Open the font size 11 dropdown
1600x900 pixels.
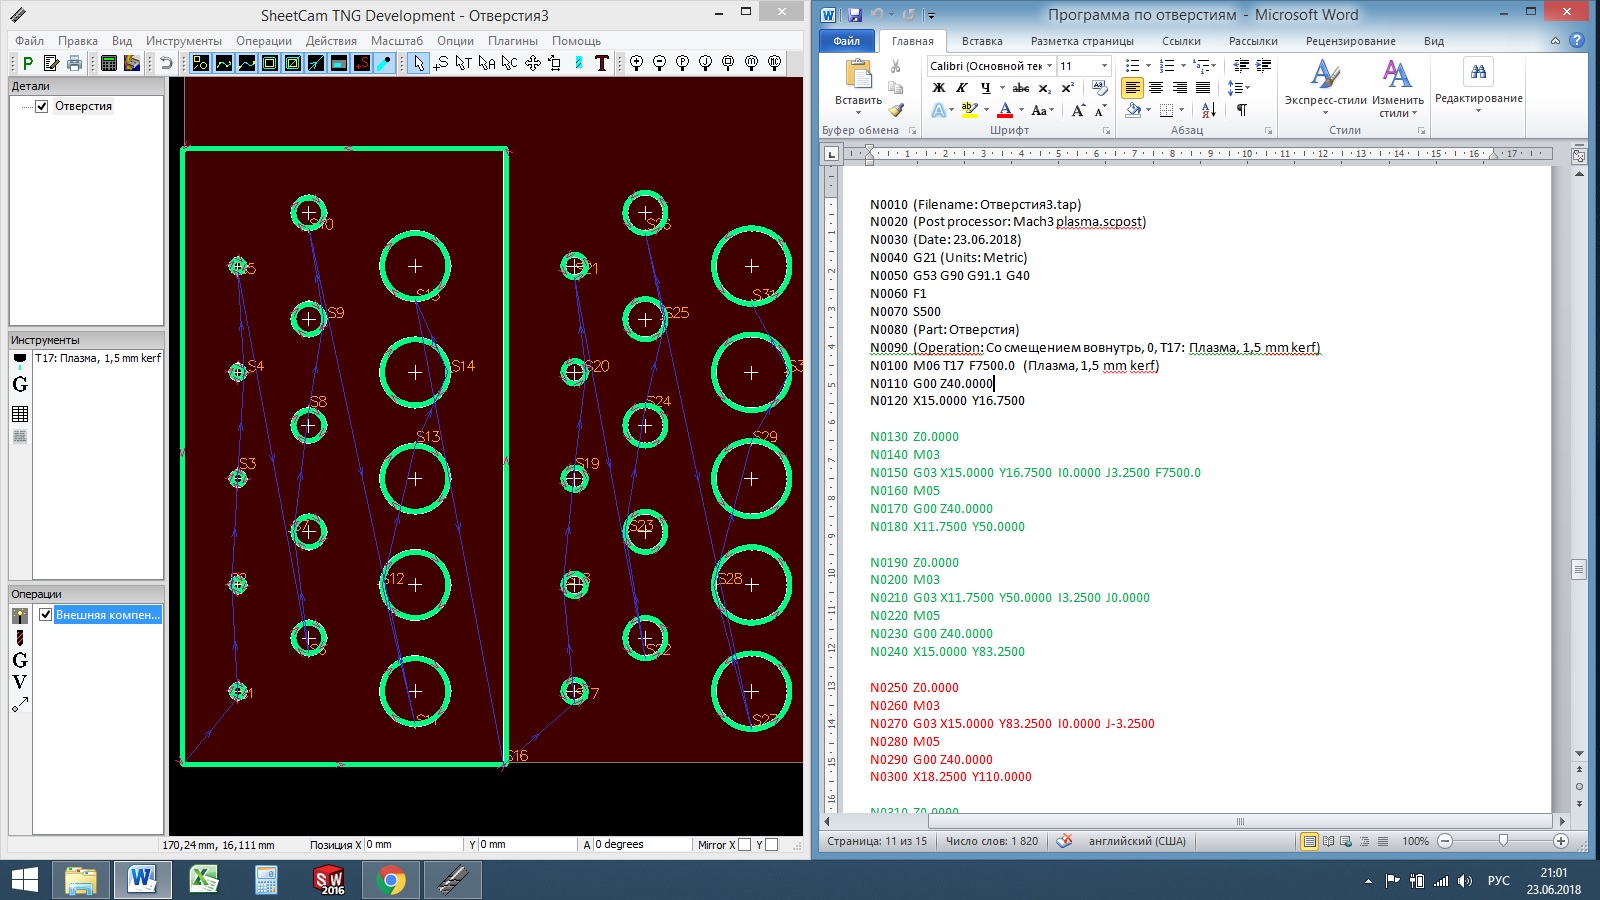(1104, 66)
